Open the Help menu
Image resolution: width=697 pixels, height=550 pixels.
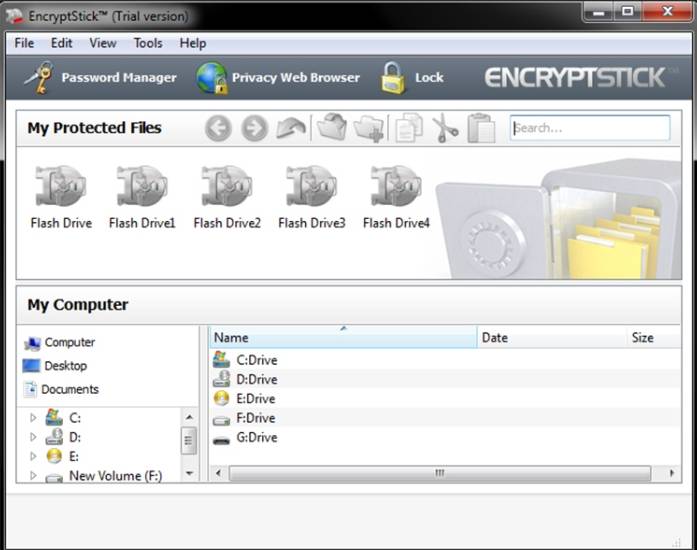[193, 43]
